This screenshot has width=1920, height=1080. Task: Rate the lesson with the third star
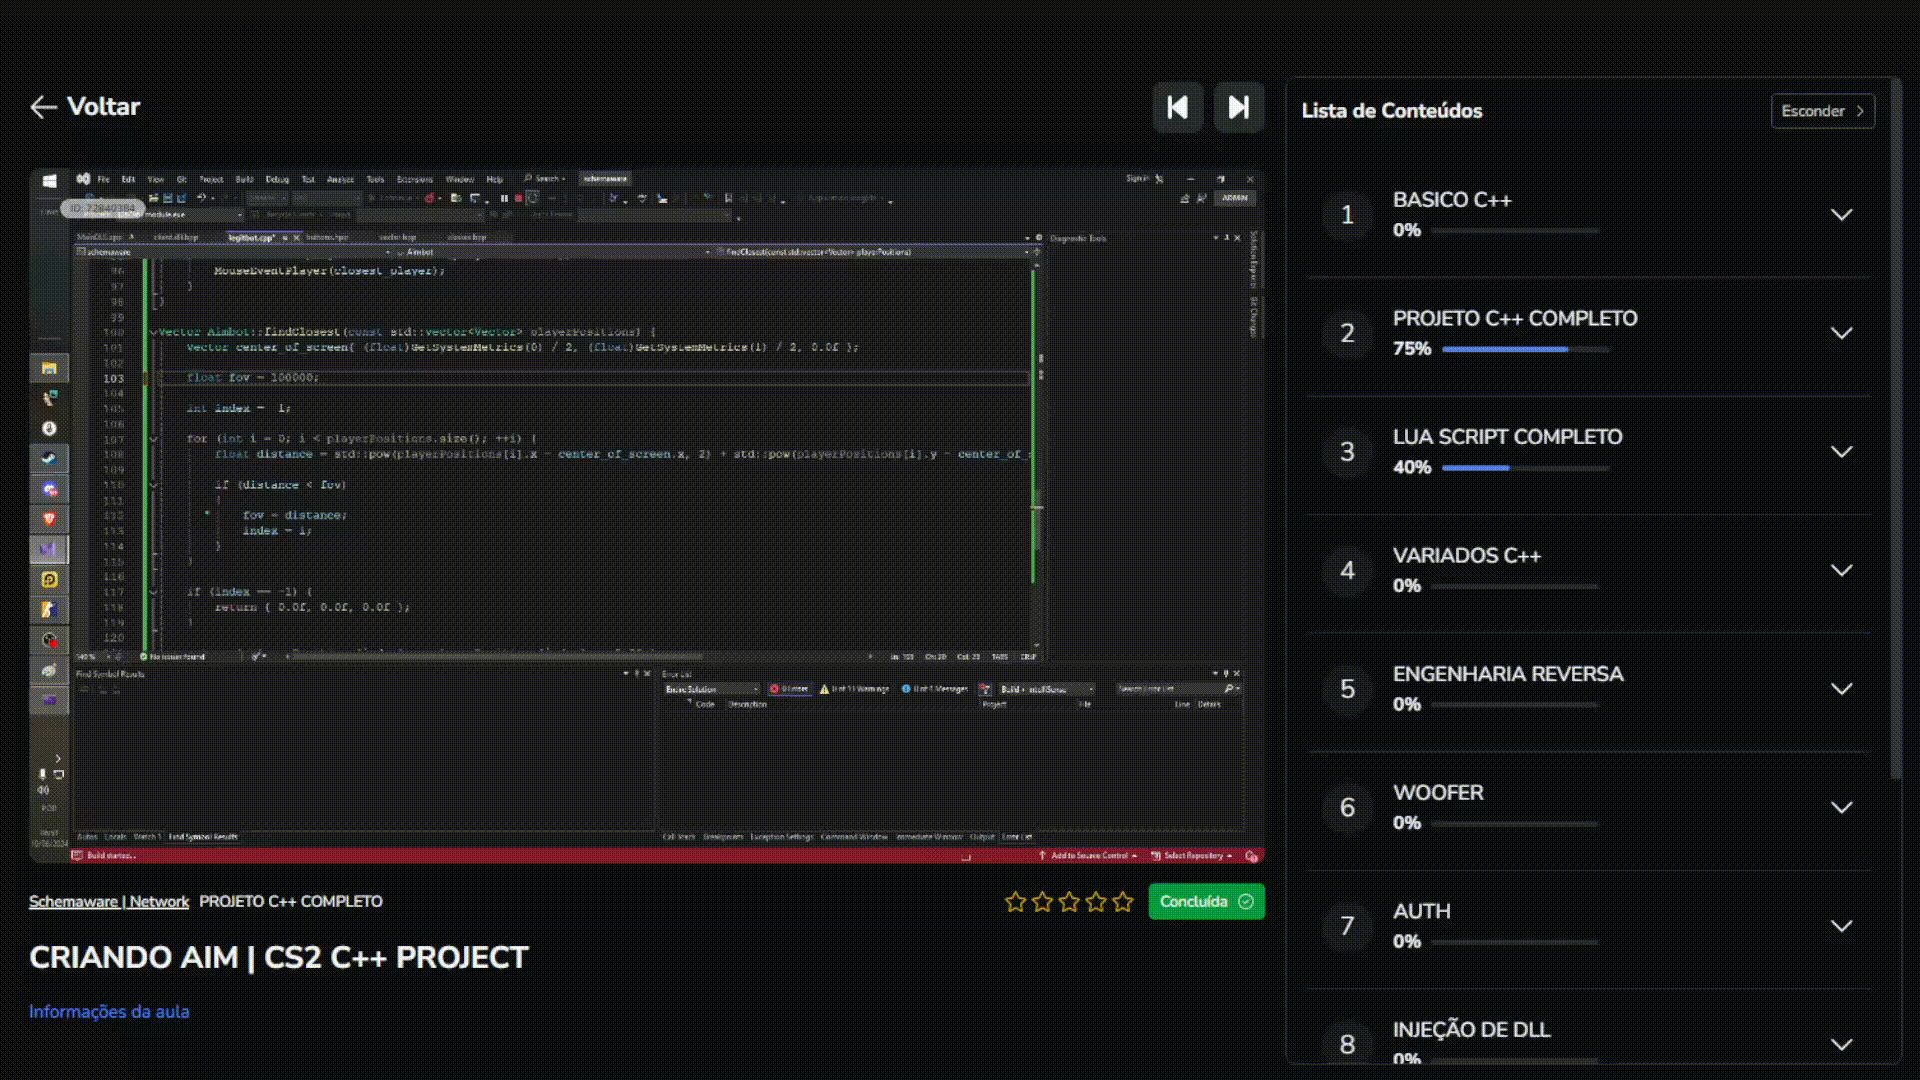coord(1069,902)
